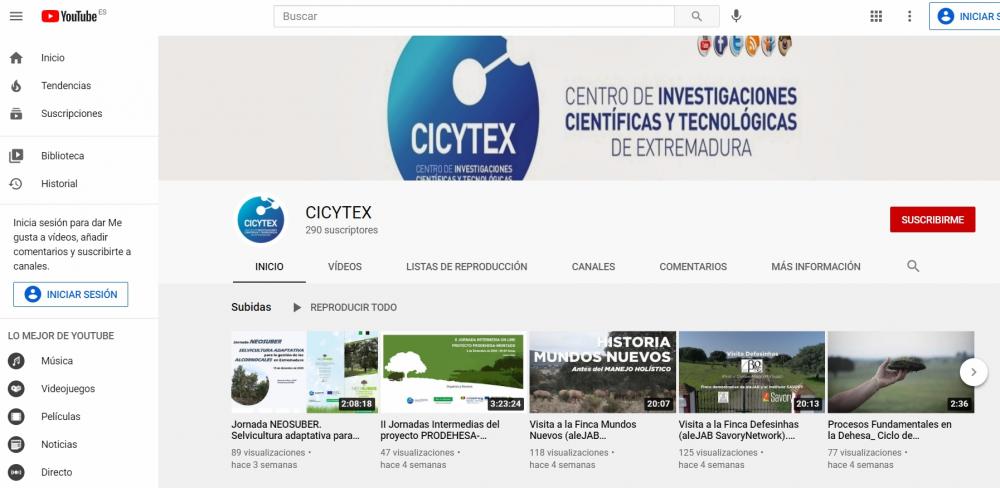Screen dimensions: 1000x488
Task: Click RSS icon in channel banner
Action: [752, 45]
